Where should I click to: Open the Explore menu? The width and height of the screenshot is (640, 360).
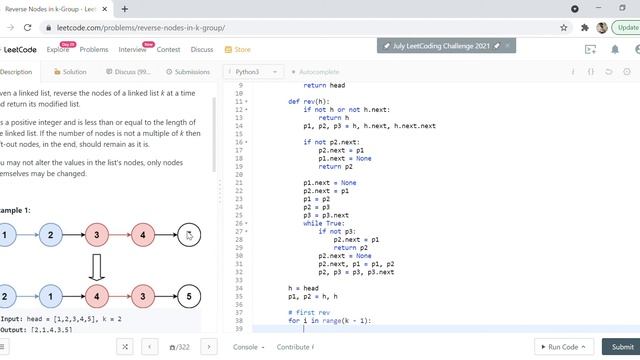(x=58, y=49)
